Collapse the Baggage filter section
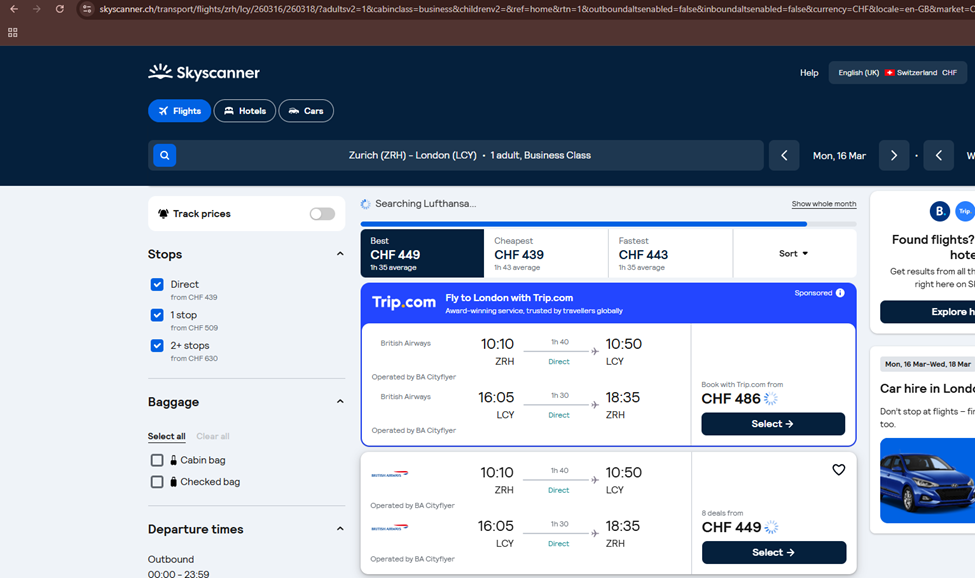Image resolution: width=975 pixels, height=578 pixels. (x=340, y=401)
